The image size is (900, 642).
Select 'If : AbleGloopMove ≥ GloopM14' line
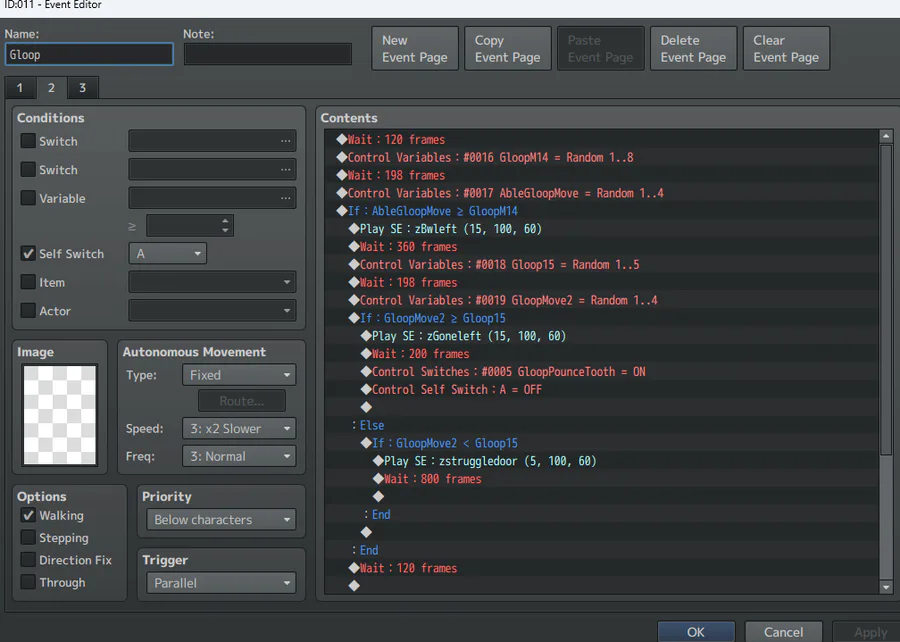(601, 211)
